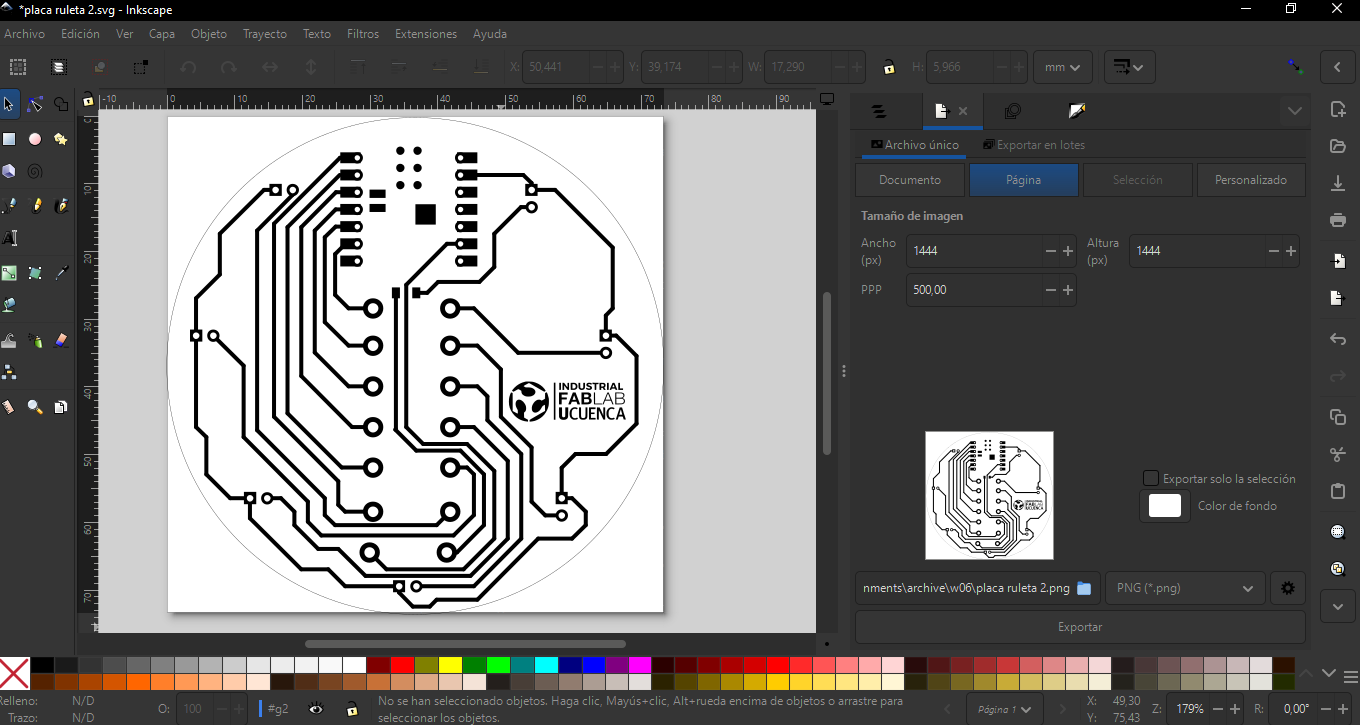Toggle layer visibility eye icon
Viewport: 1360px width, 725px height.
tap(316, 709)
